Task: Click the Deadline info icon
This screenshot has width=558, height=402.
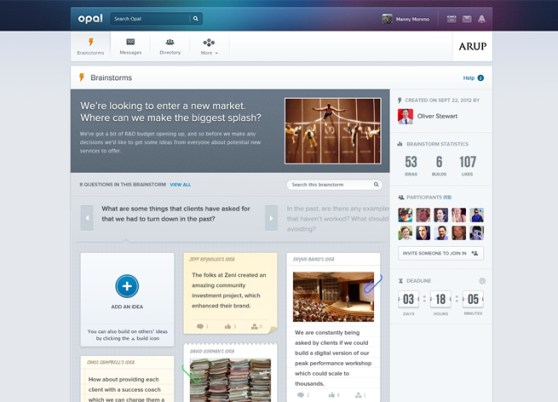Action: pos(482,281)
